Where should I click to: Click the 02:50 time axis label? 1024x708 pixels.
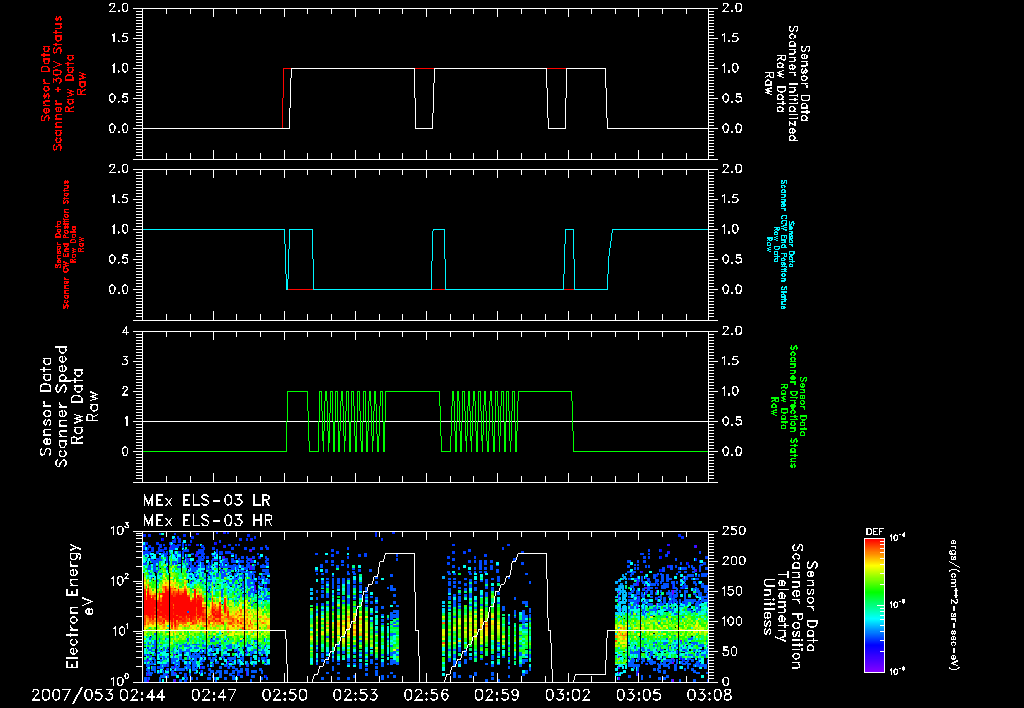point(285,695)
